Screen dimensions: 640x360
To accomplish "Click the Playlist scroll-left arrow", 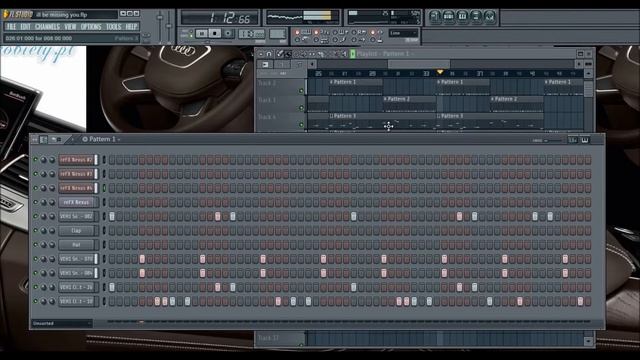I will 312,64.
